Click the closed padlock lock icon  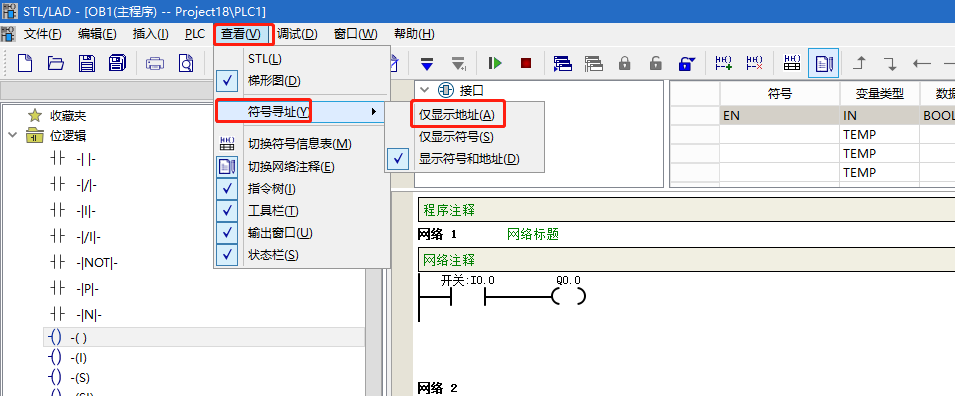tap(624, 63)
